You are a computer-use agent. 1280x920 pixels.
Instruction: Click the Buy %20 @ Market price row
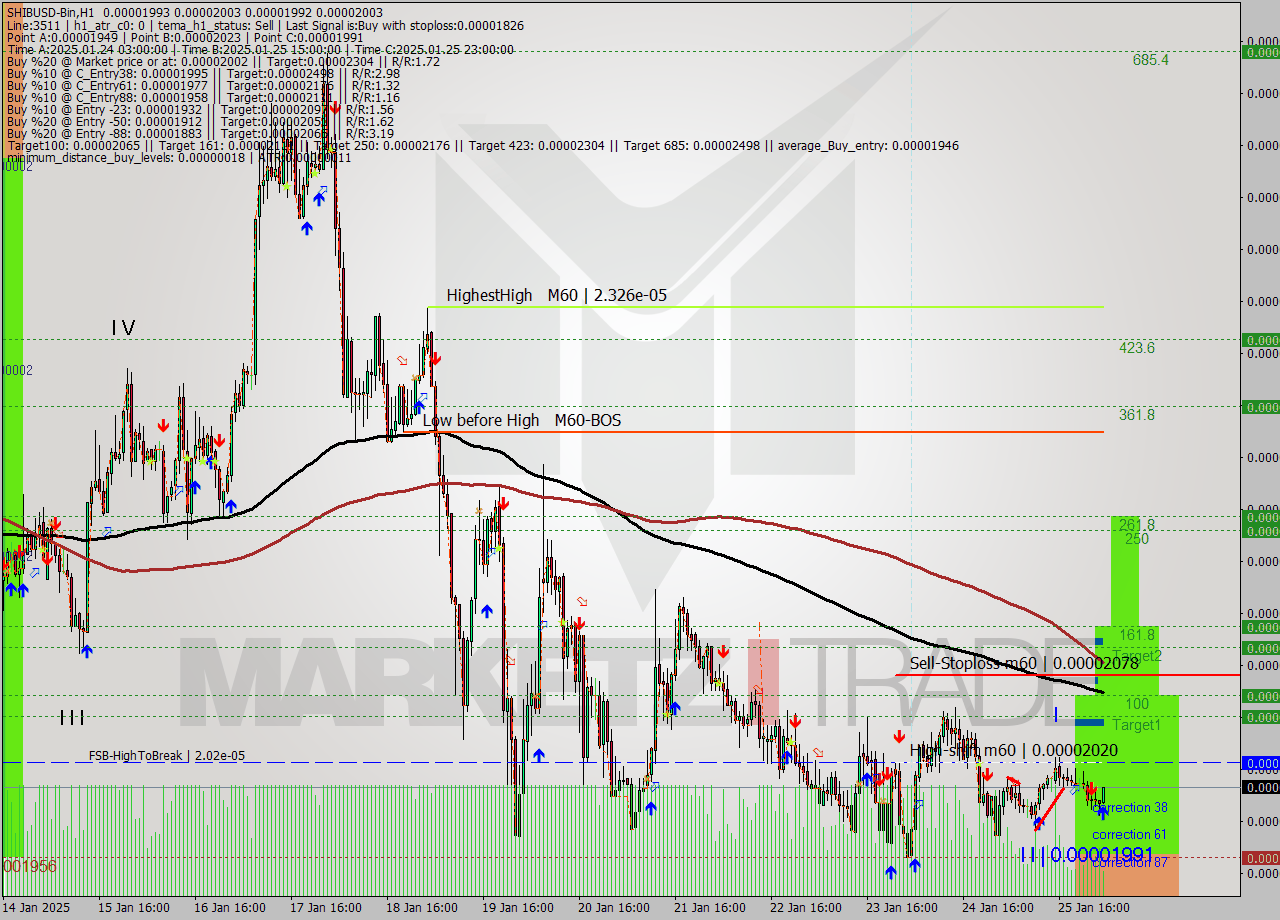coord(223,61)
